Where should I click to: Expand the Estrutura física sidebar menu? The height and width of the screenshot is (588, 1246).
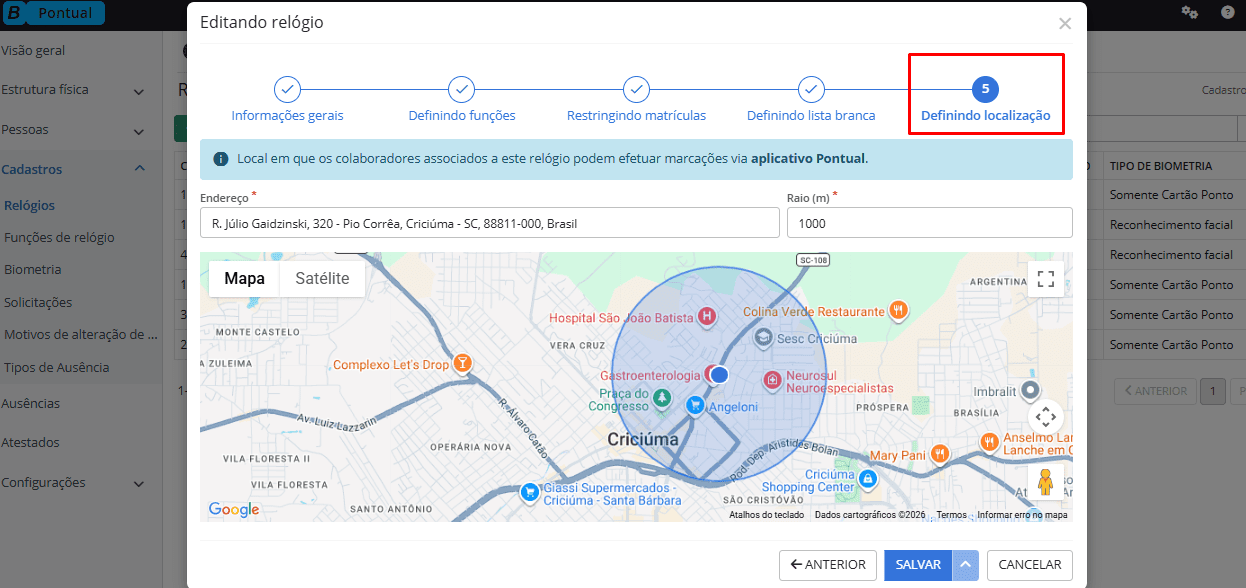pyautogui.click(x=138, y=91)
